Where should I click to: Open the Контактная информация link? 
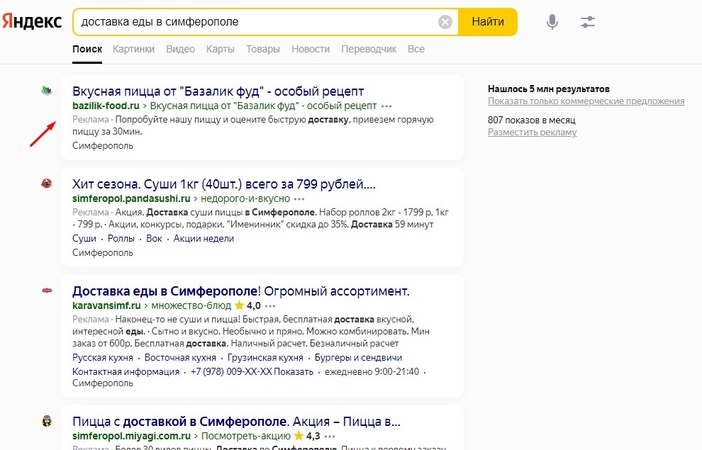[x=126, y=372]
